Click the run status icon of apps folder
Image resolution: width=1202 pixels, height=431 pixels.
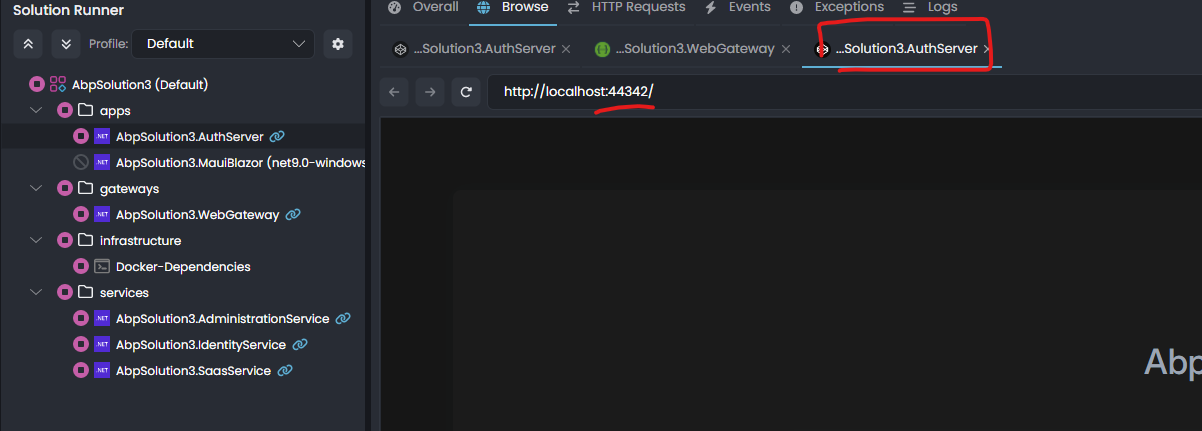pyautogui.click(x=64, y=110)
